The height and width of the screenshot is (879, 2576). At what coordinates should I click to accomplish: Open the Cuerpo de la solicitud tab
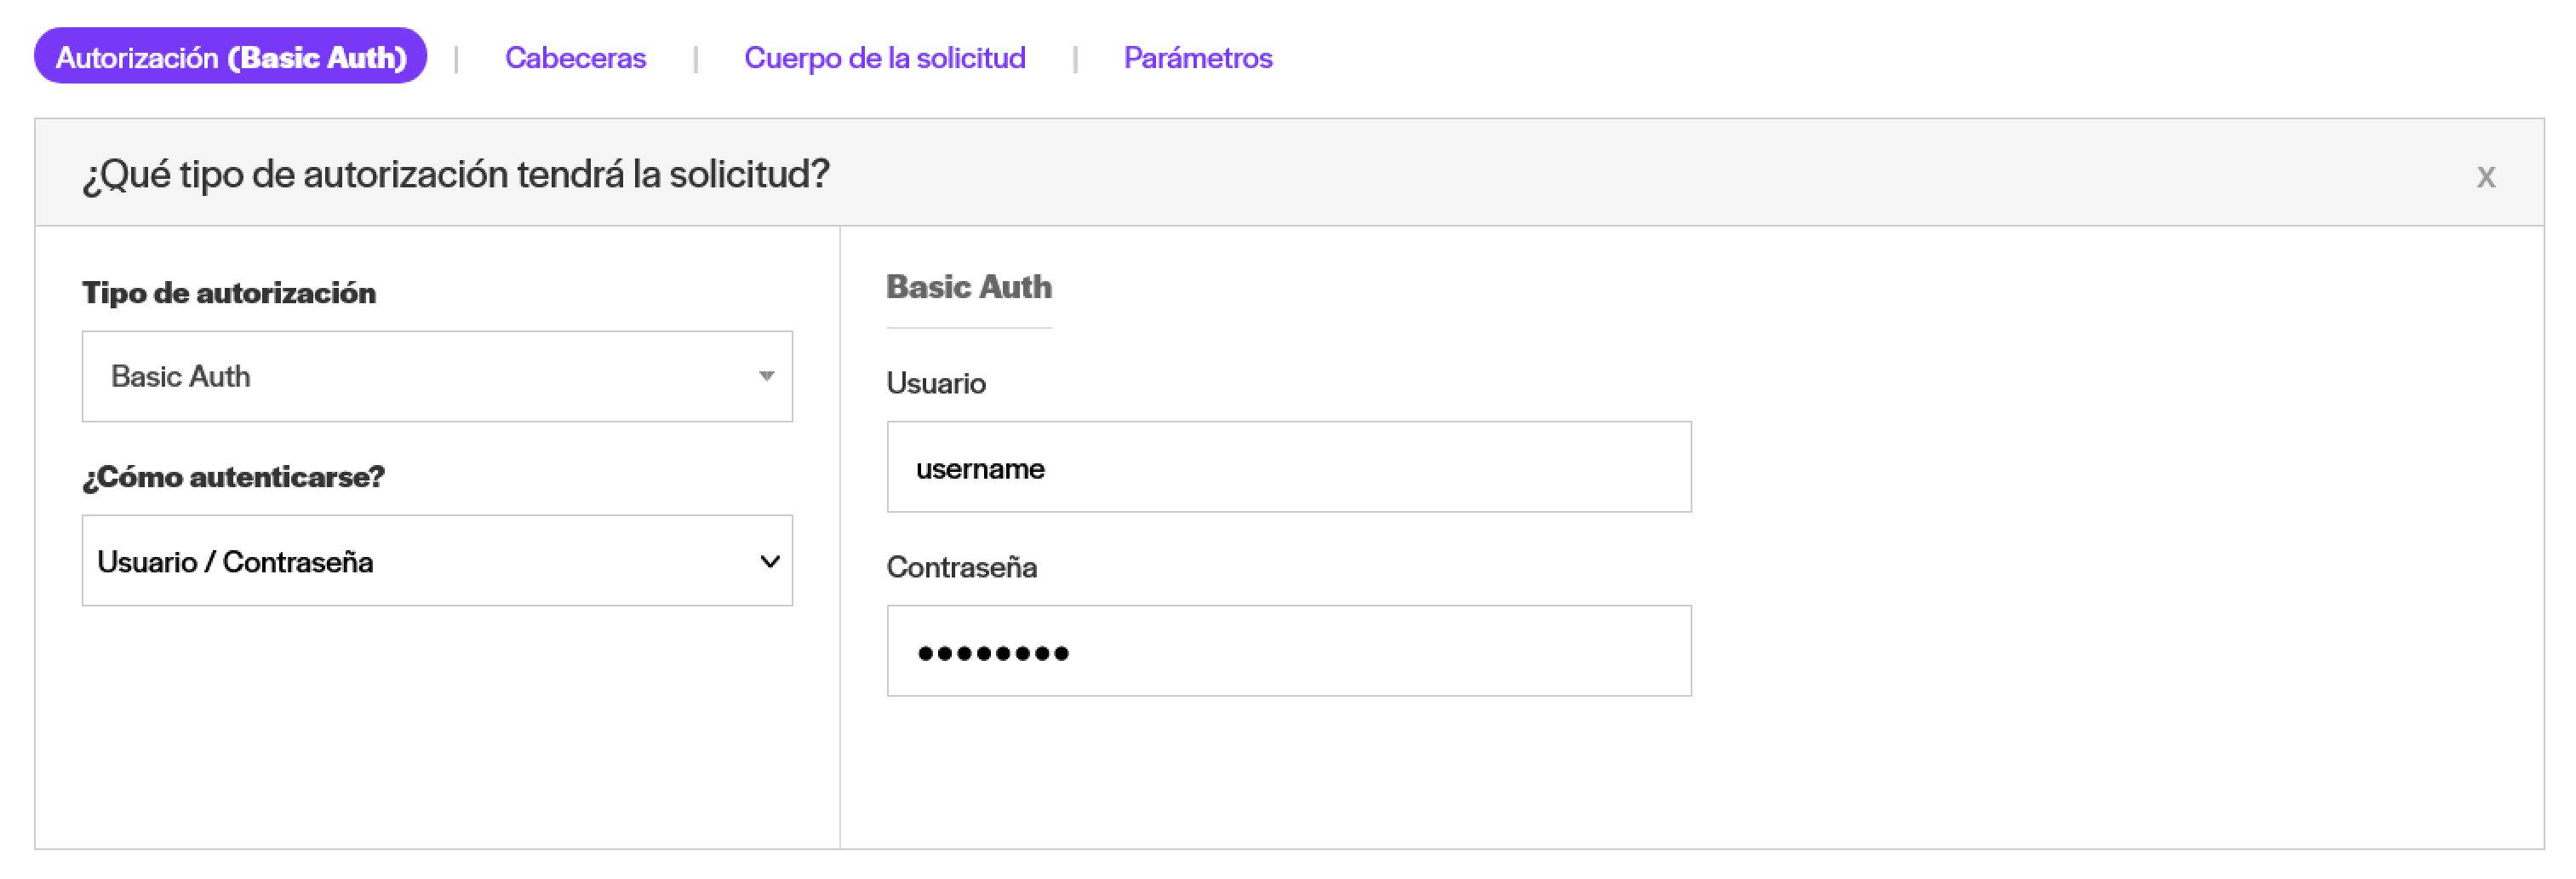pyautogui.click(x=884, y=58)
